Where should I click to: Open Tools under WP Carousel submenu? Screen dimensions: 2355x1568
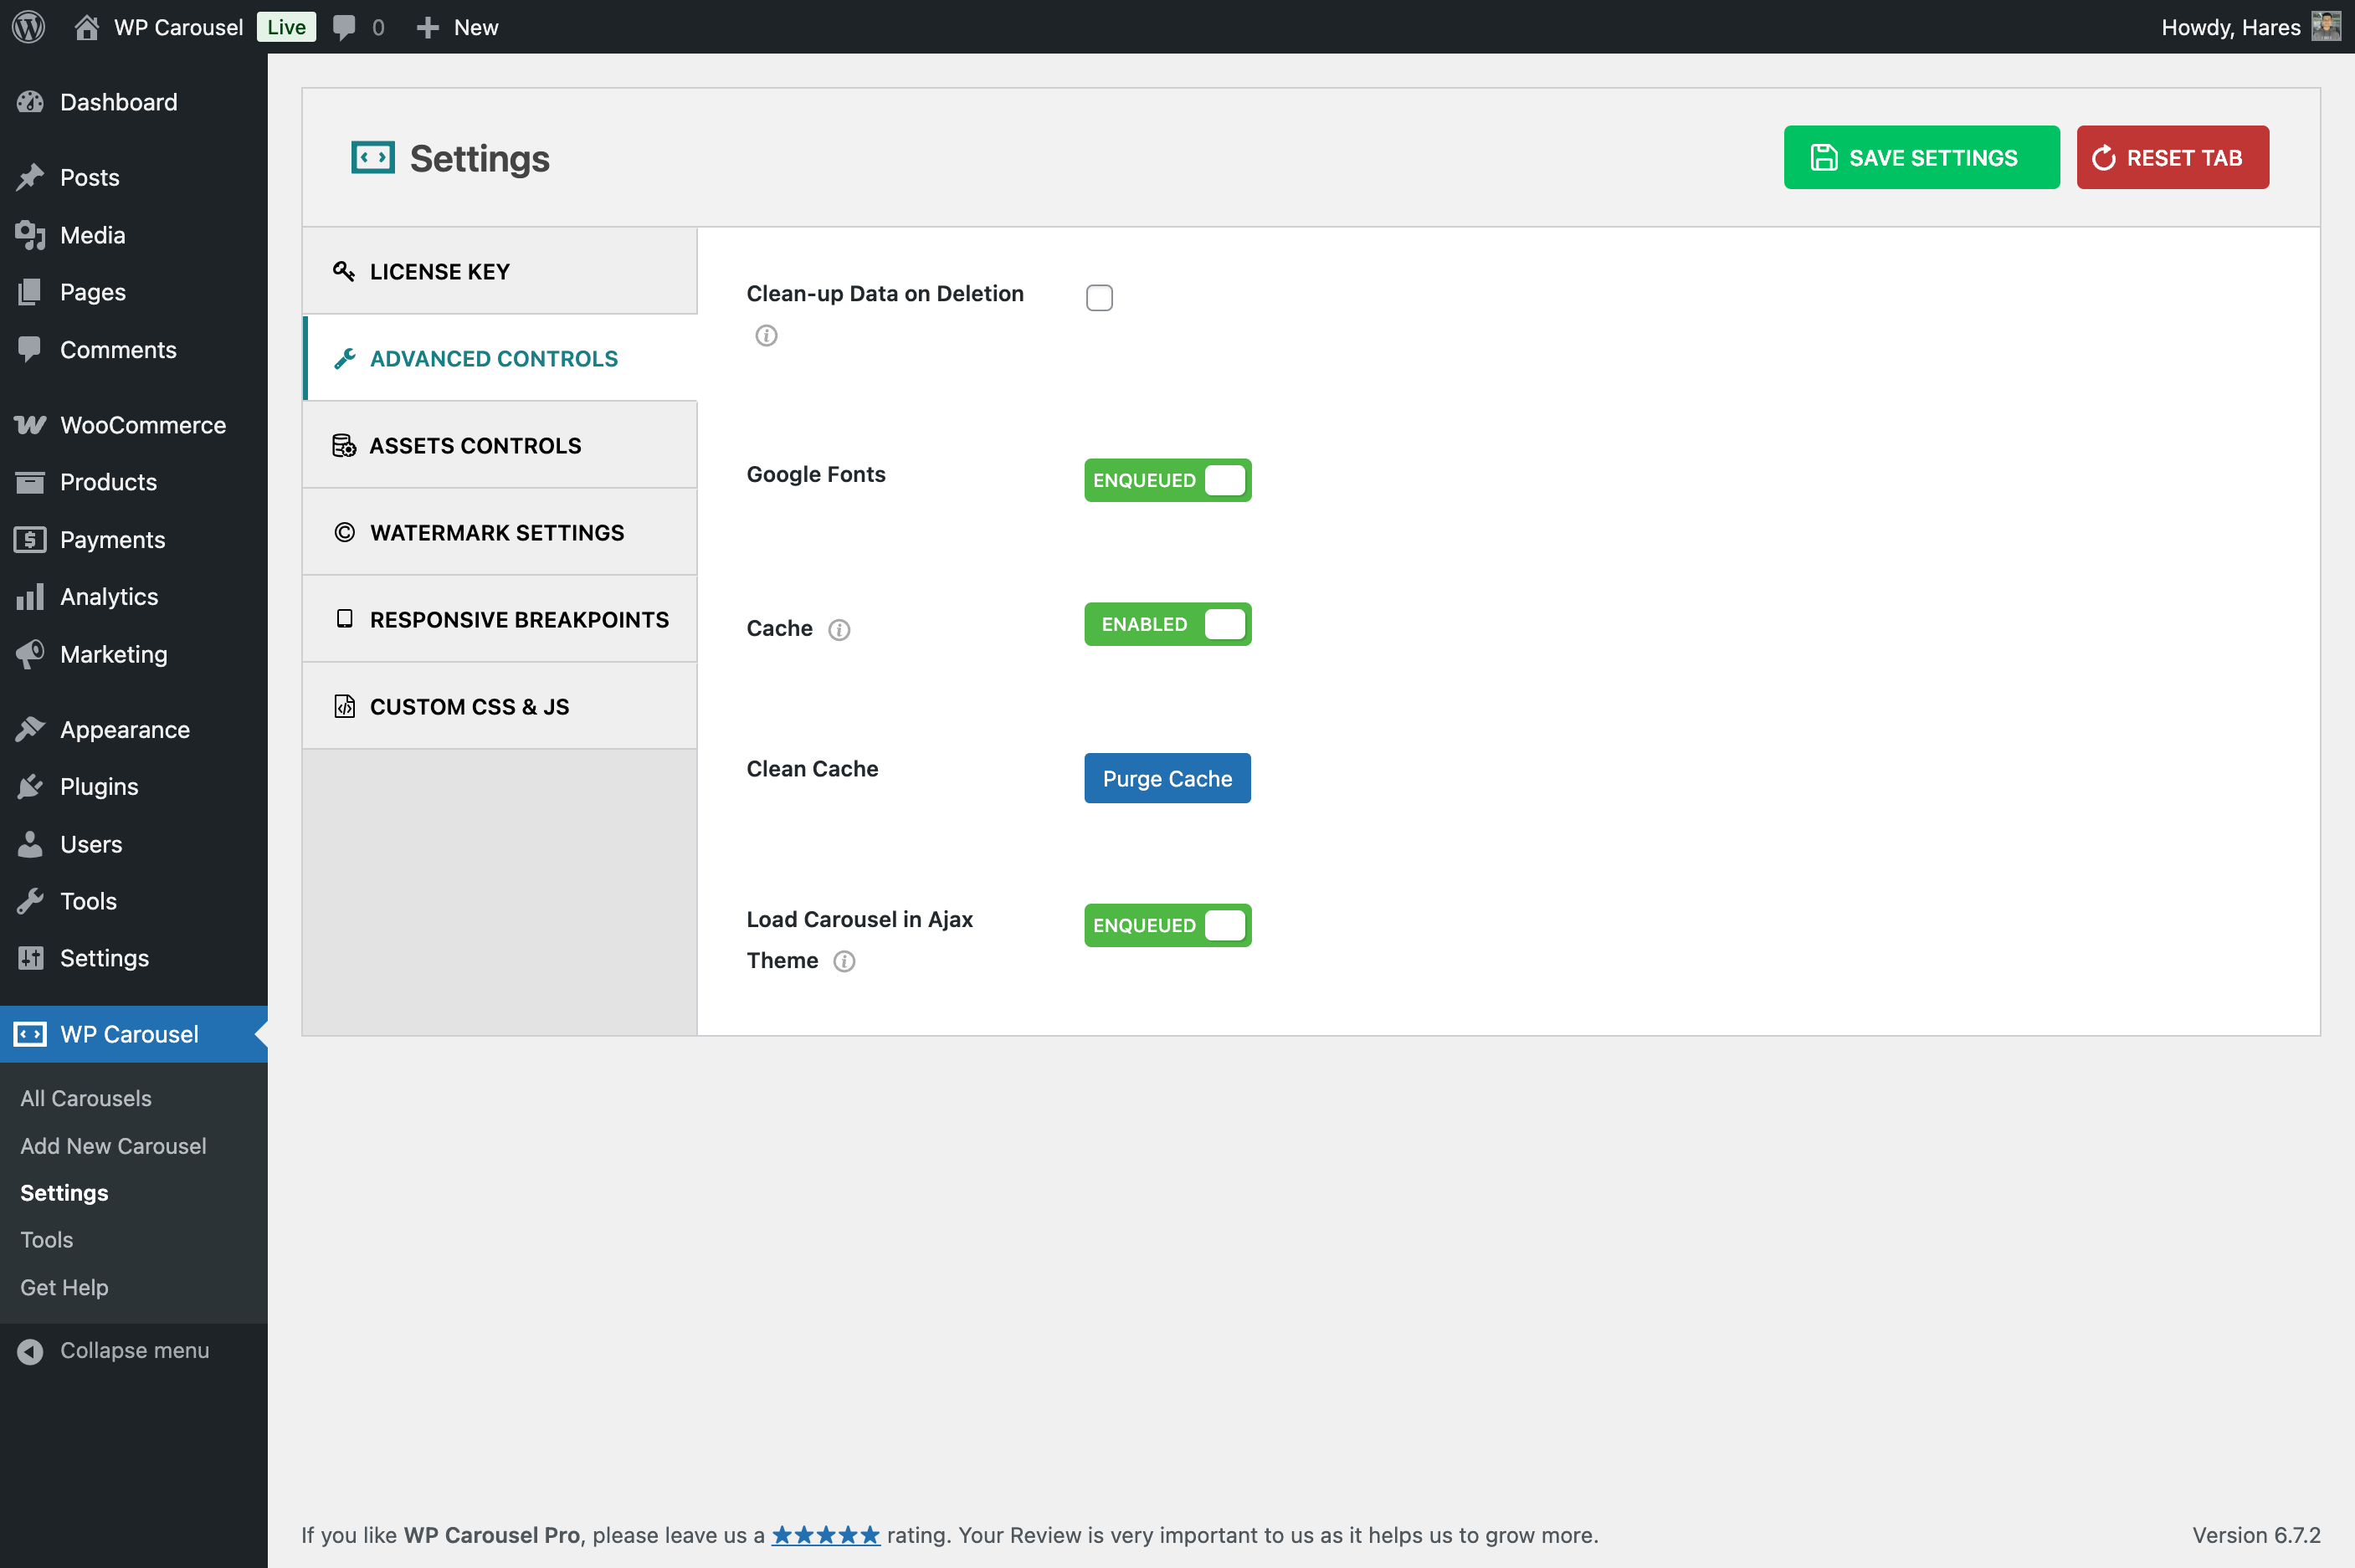46,1240
